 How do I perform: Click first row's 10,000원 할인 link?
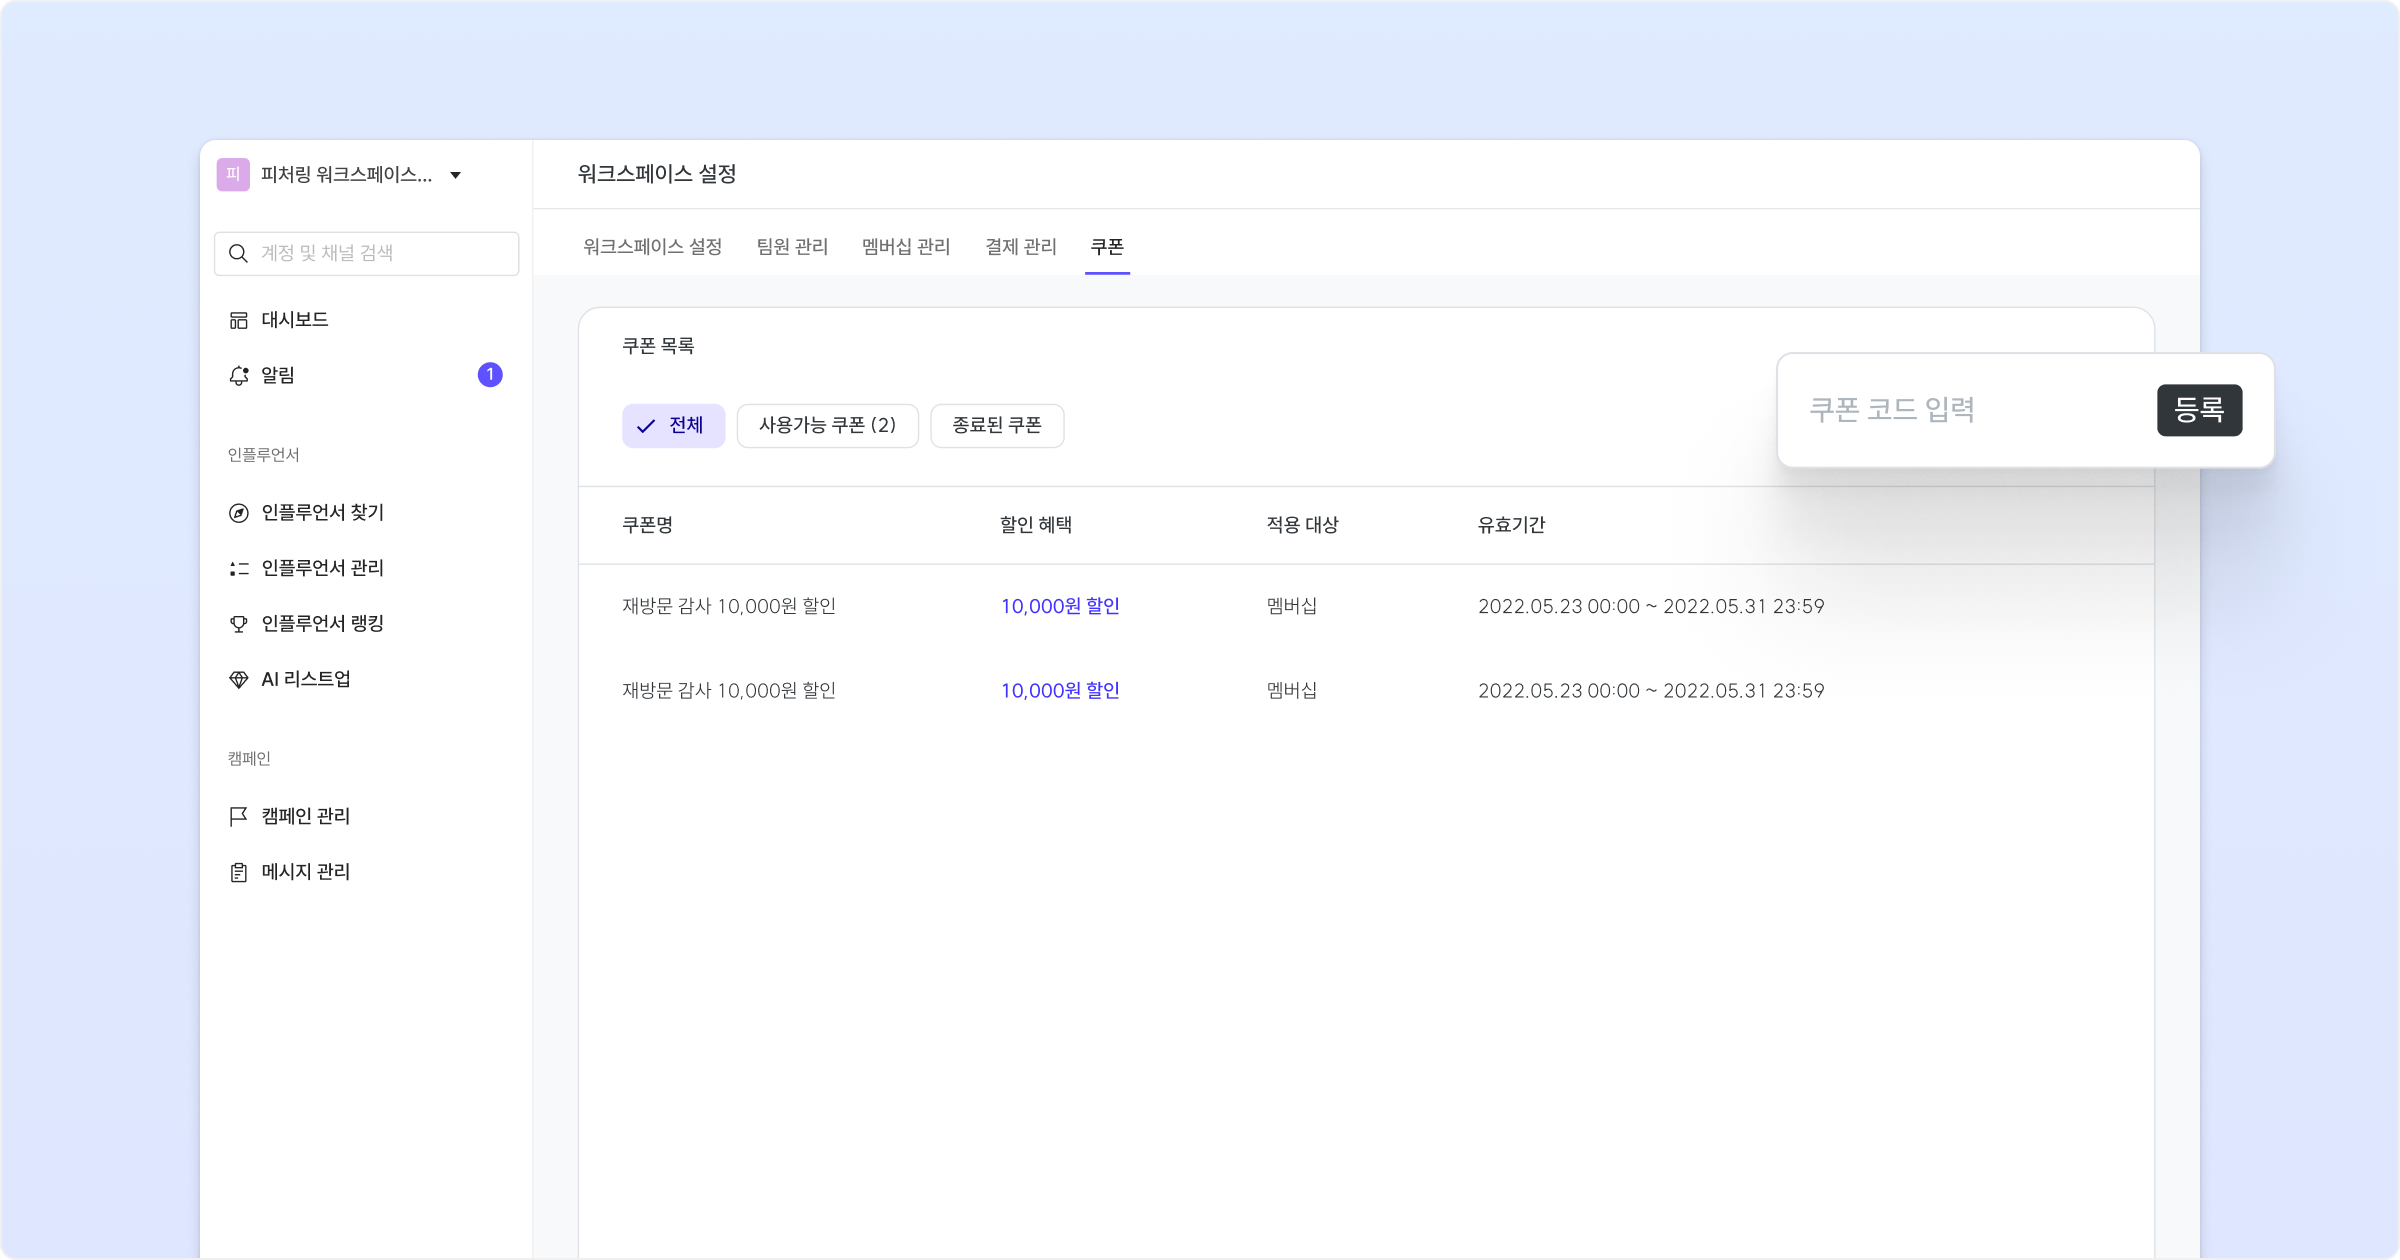[x=1060, y=606]
